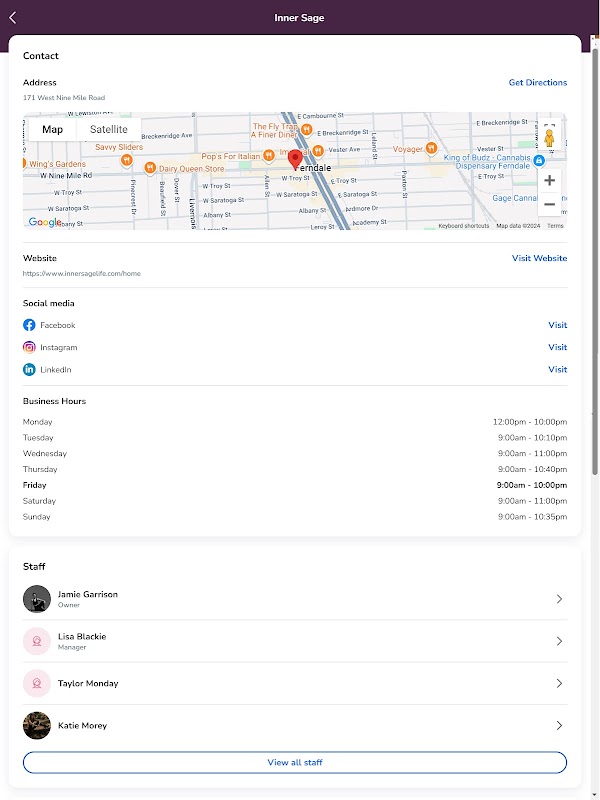This screenshot has width=600, height=800.
Task: Open Katie Morey's profile photo
Action: (x=37, y=726)
